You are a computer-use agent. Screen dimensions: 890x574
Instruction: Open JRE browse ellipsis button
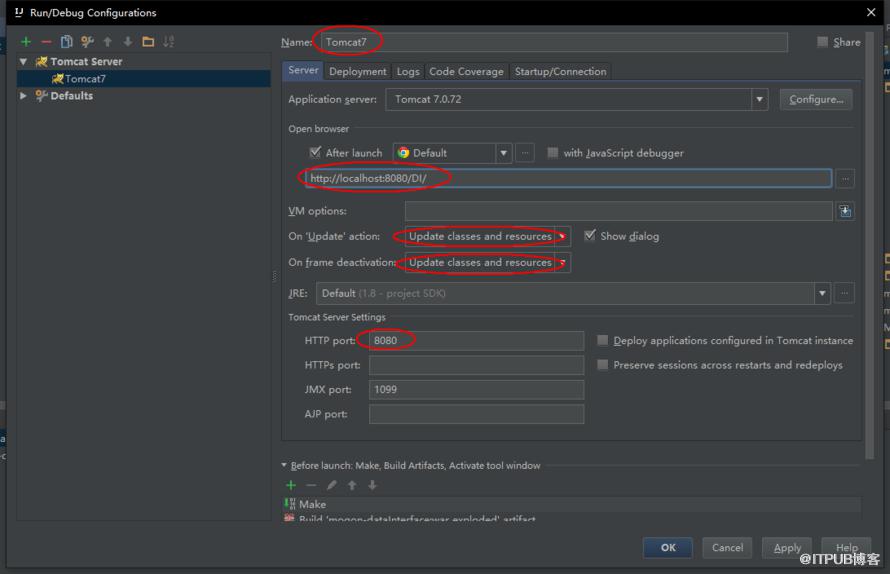click(x=845, y=294)
